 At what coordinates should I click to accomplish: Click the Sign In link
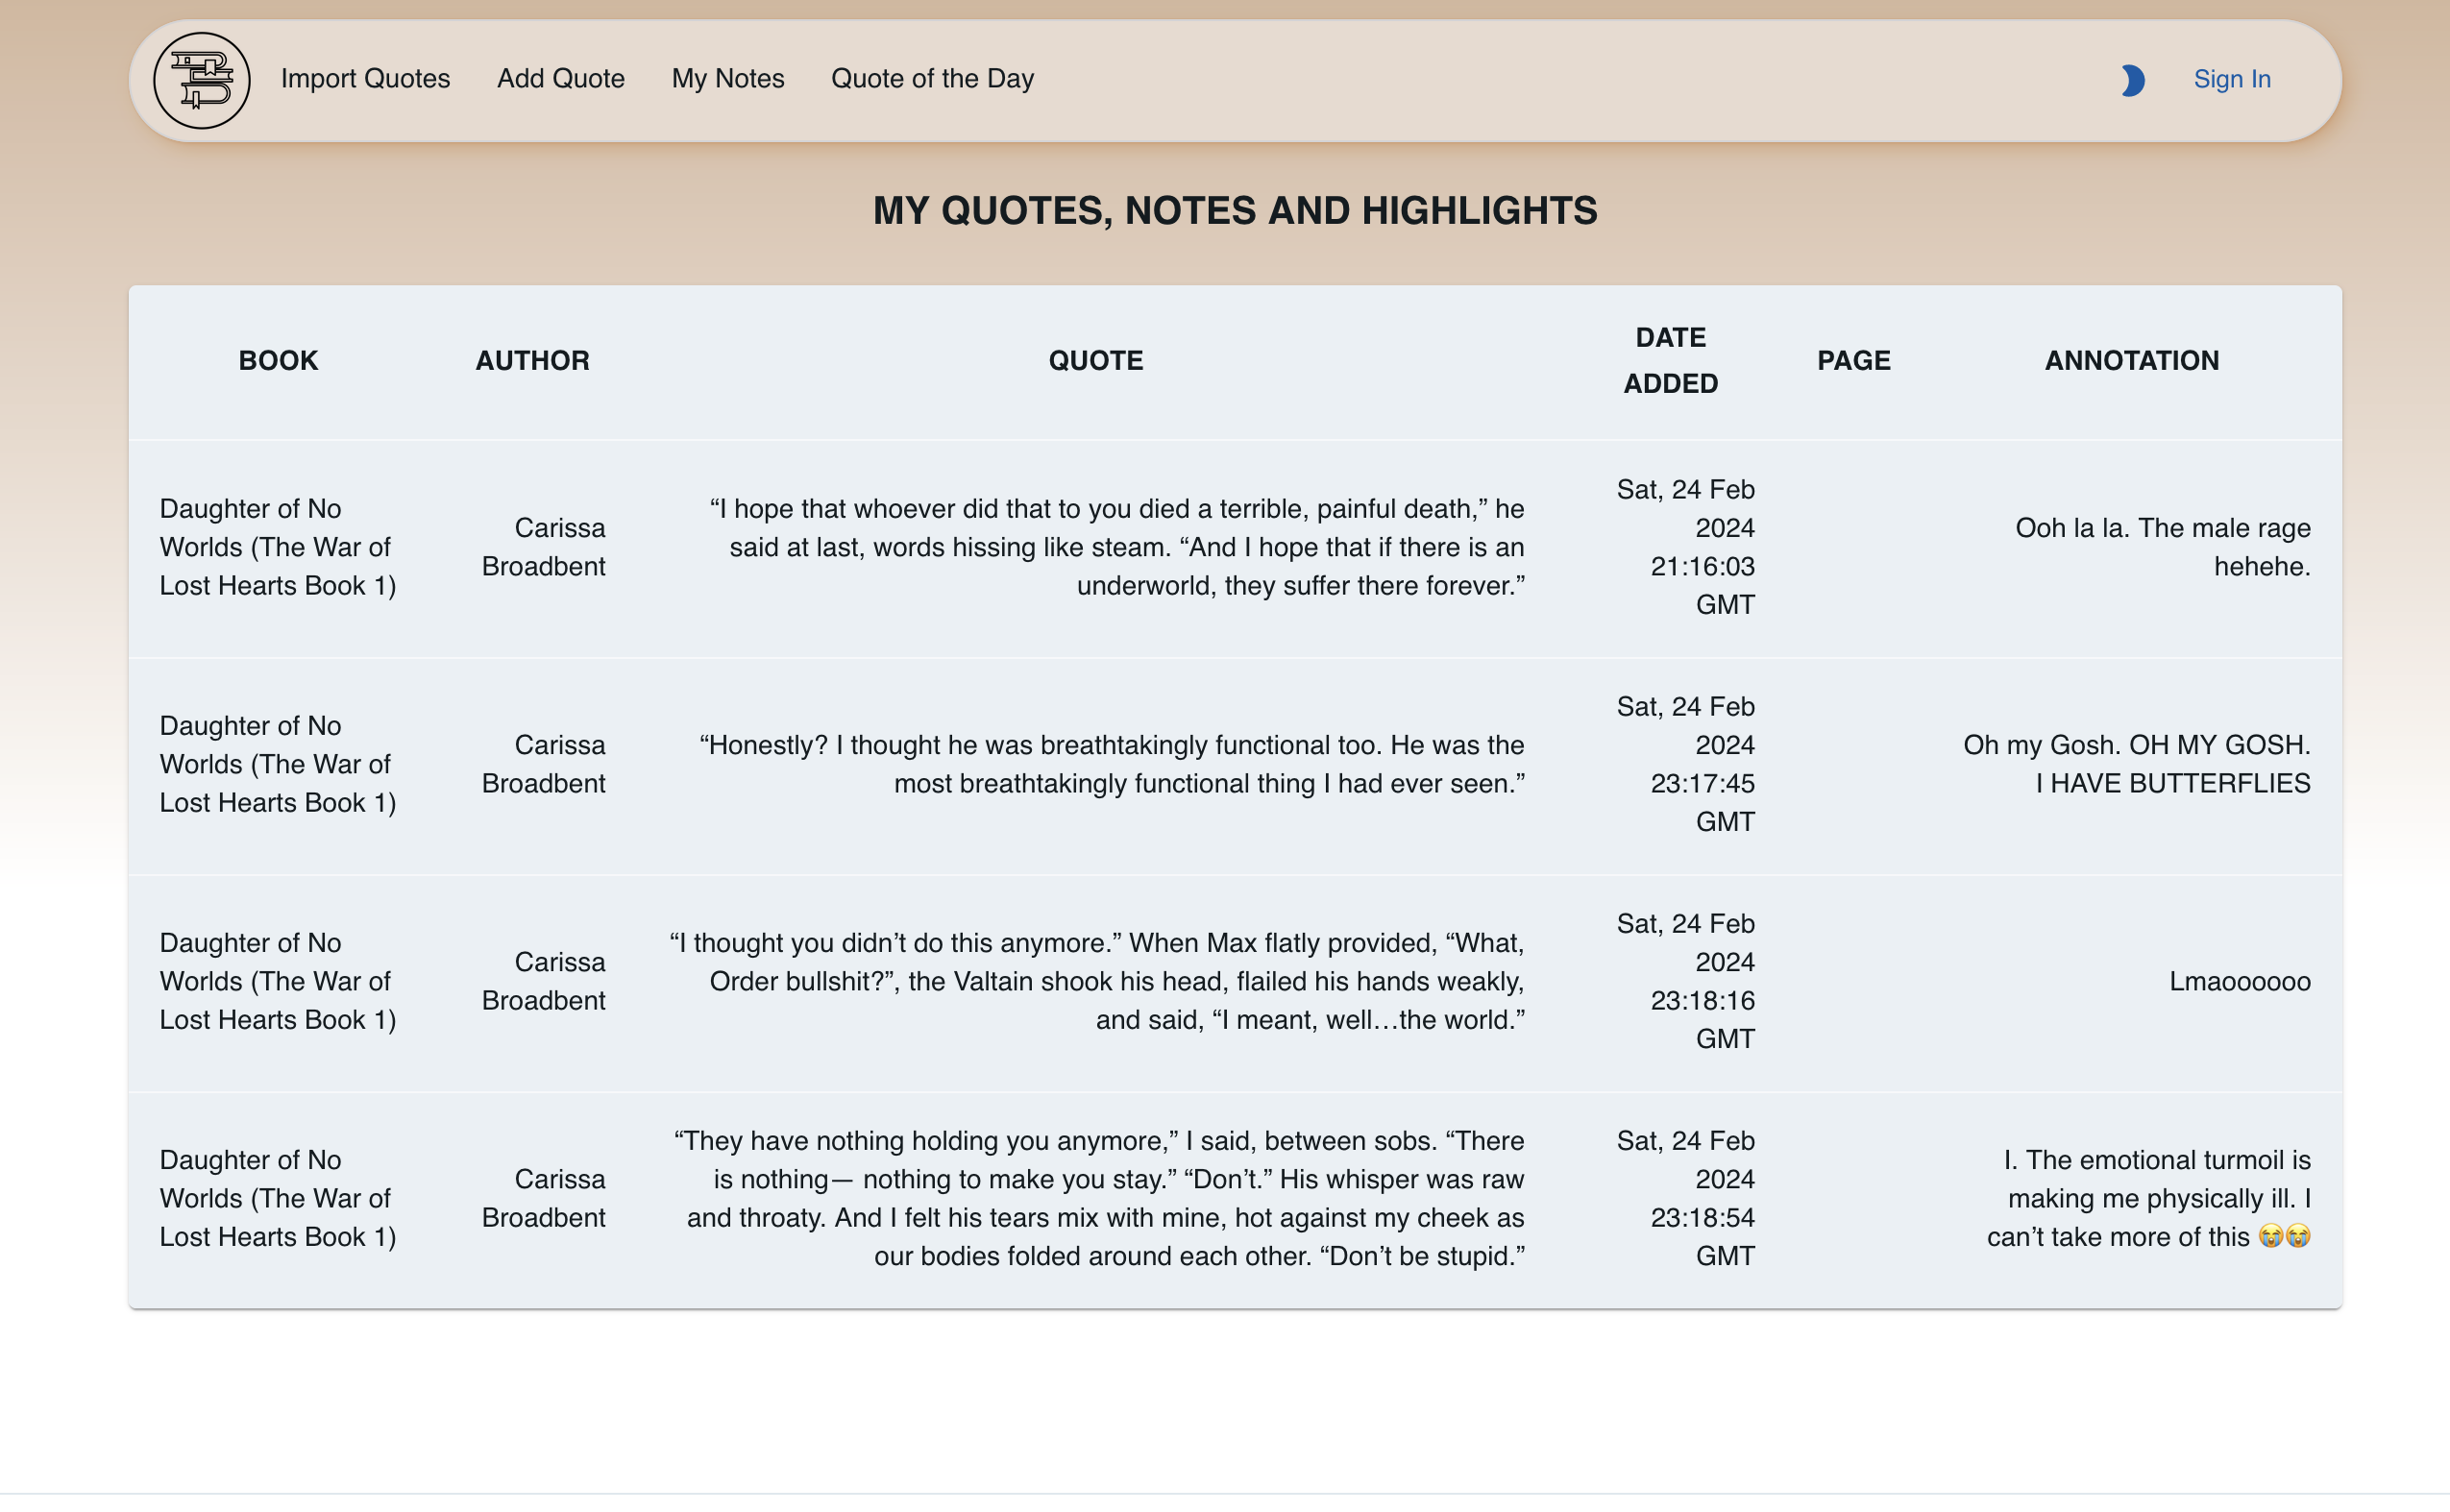click(x=2231, y=79)
